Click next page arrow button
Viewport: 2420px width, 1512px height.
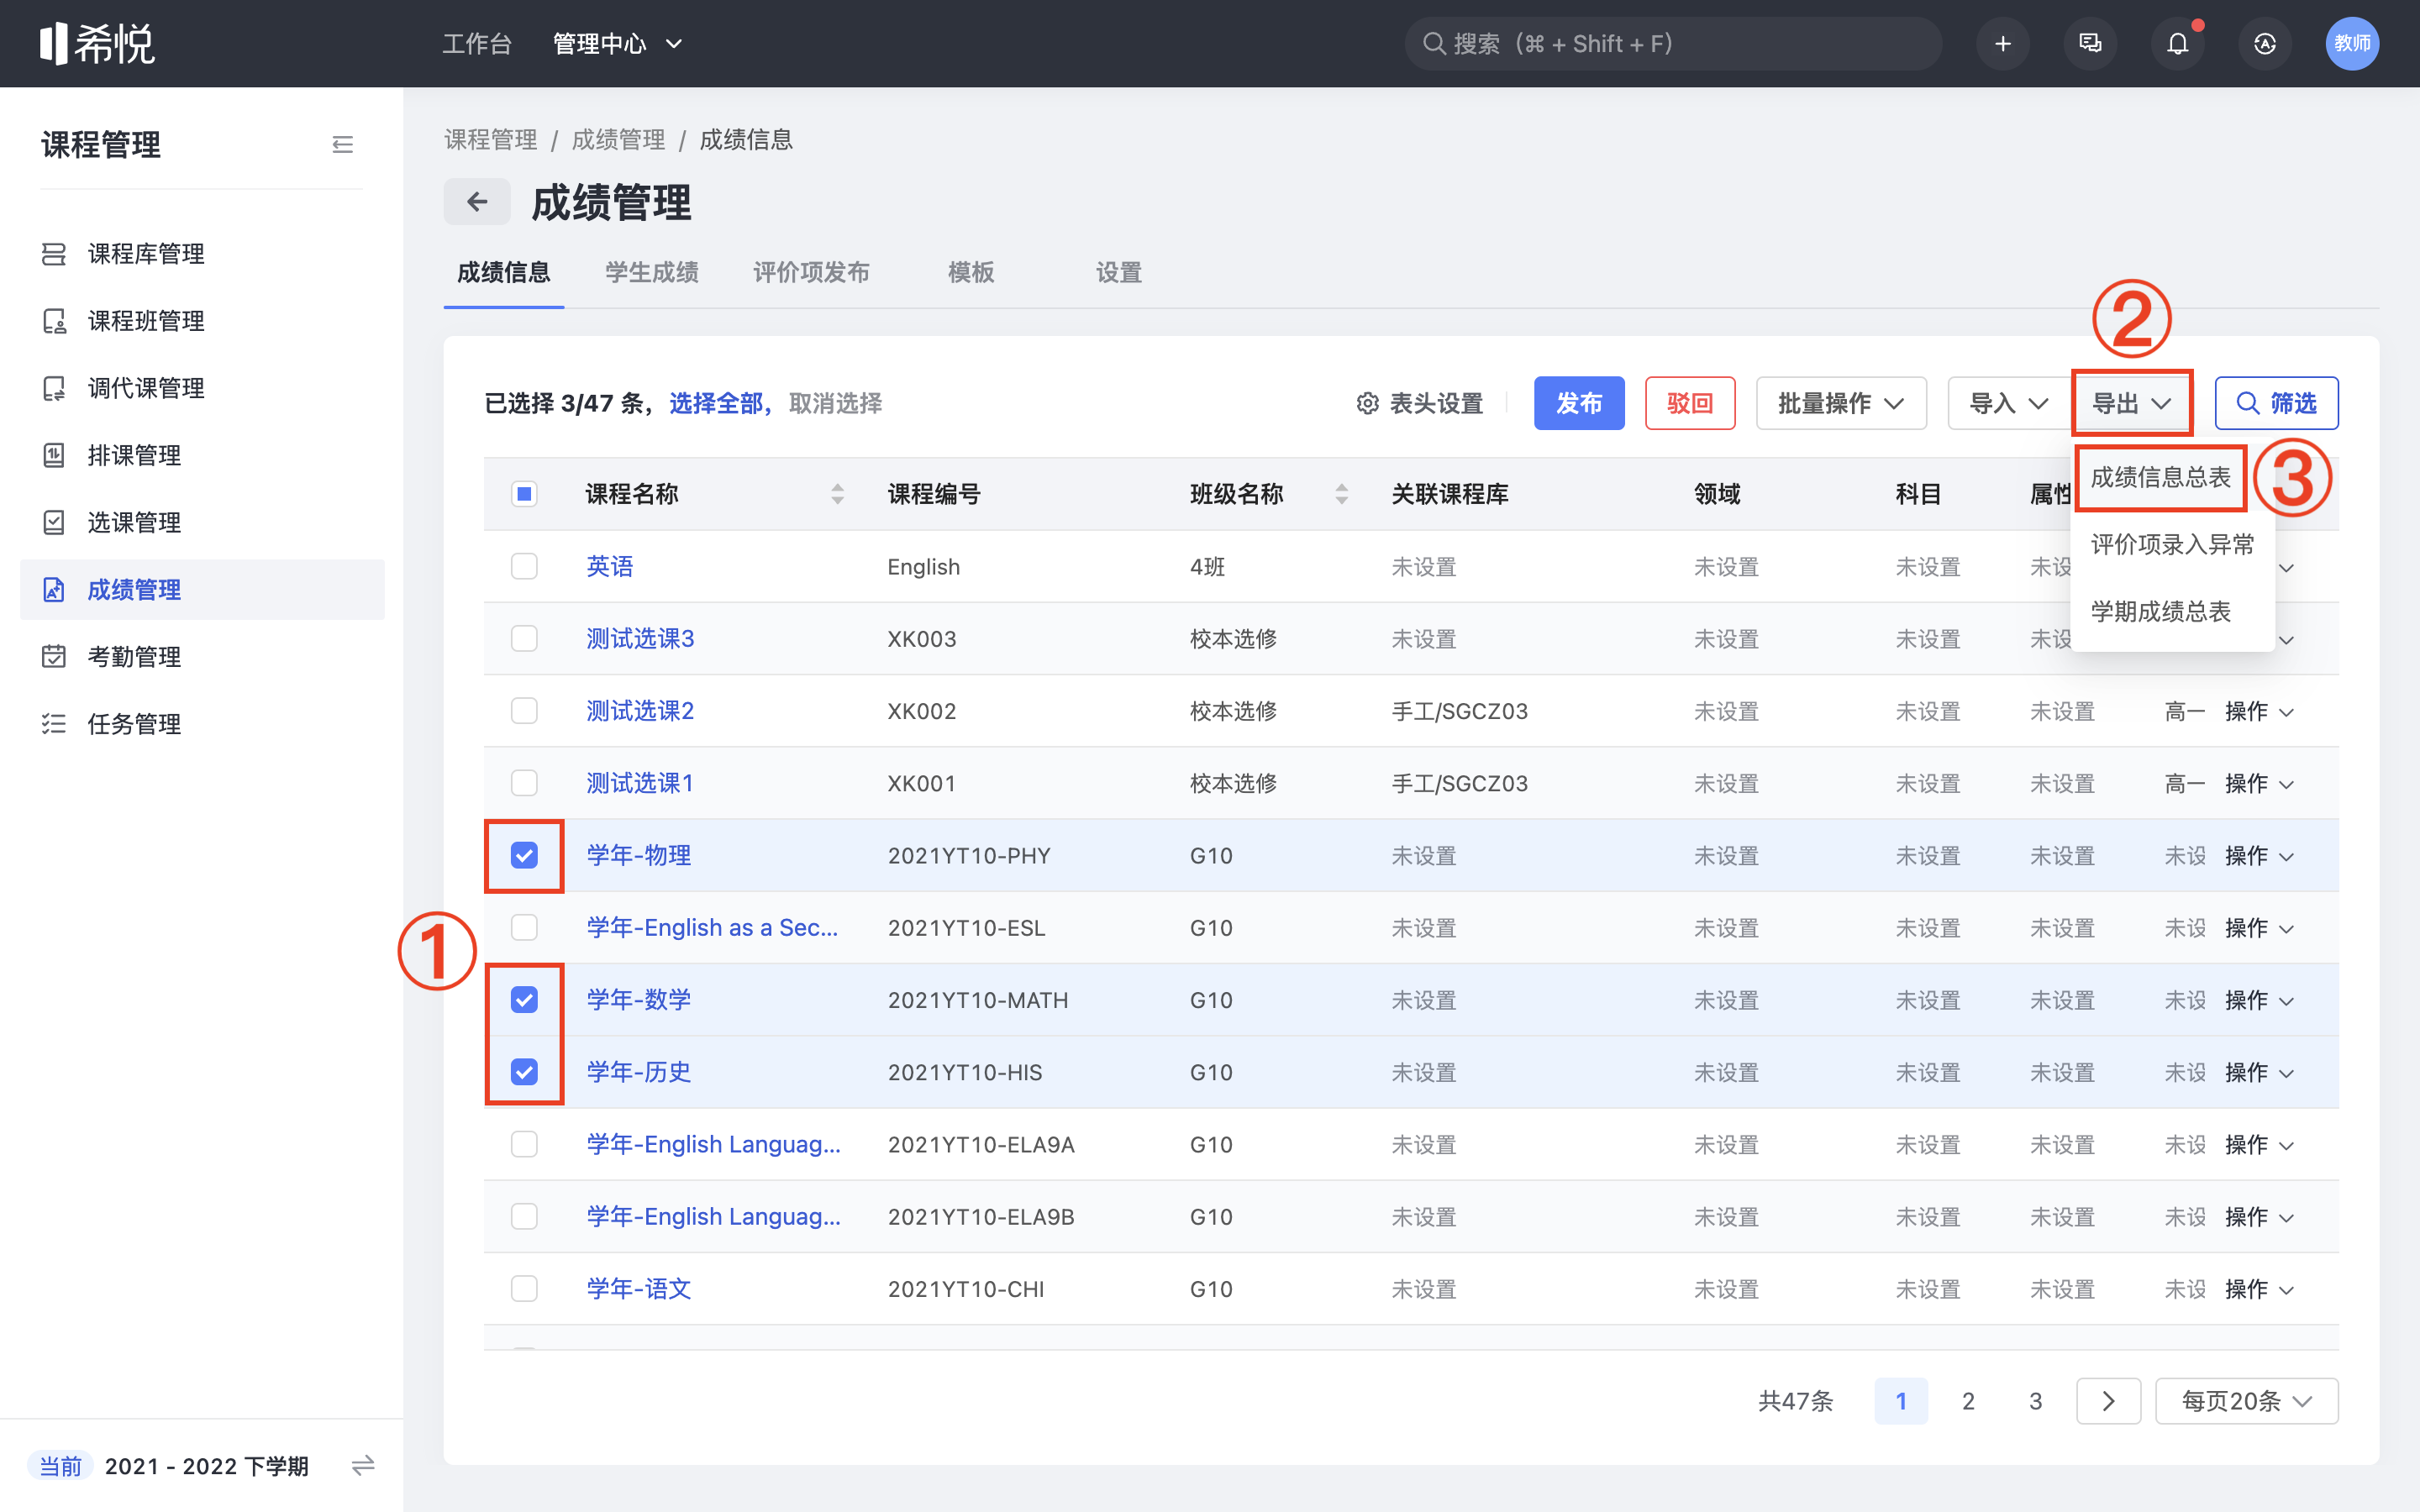[2108, 1400]
